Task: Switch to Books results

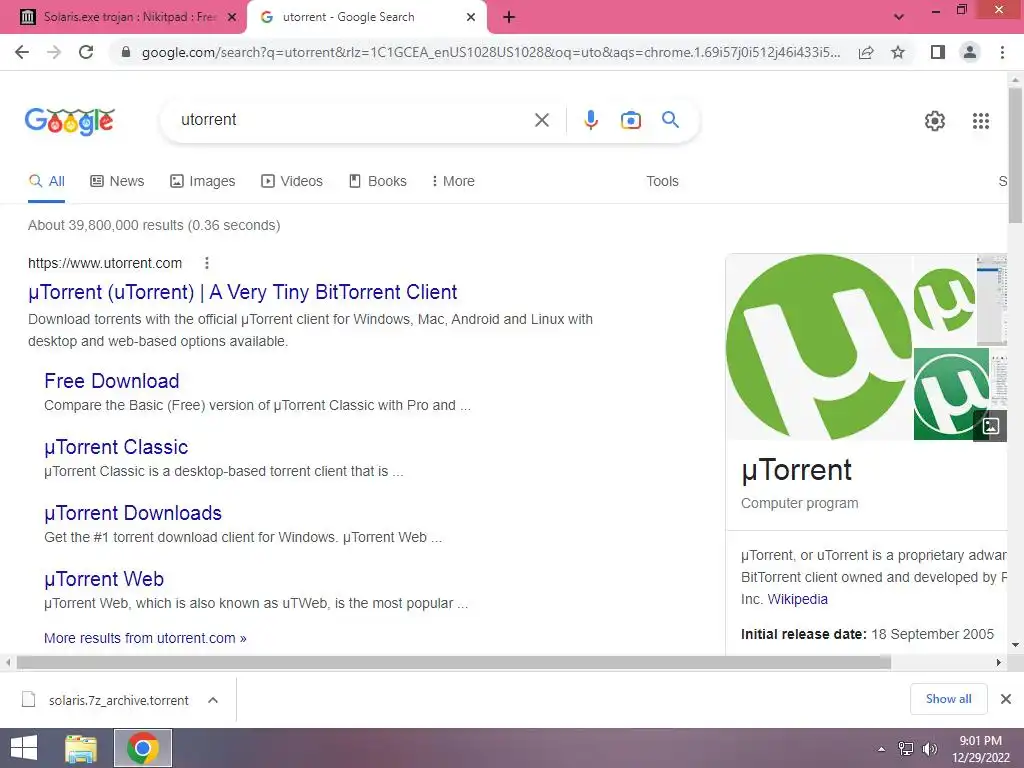Action: (x=377, y=182)
